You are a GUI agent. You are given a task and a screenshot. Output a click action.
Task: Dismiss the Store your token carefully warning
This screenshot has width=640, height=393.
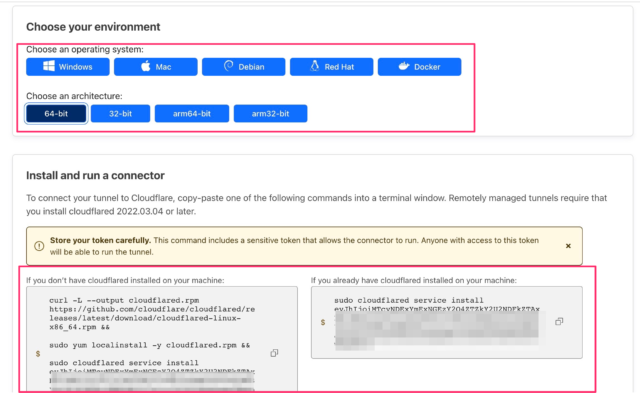pyautogui.click(x=568, y=246)
